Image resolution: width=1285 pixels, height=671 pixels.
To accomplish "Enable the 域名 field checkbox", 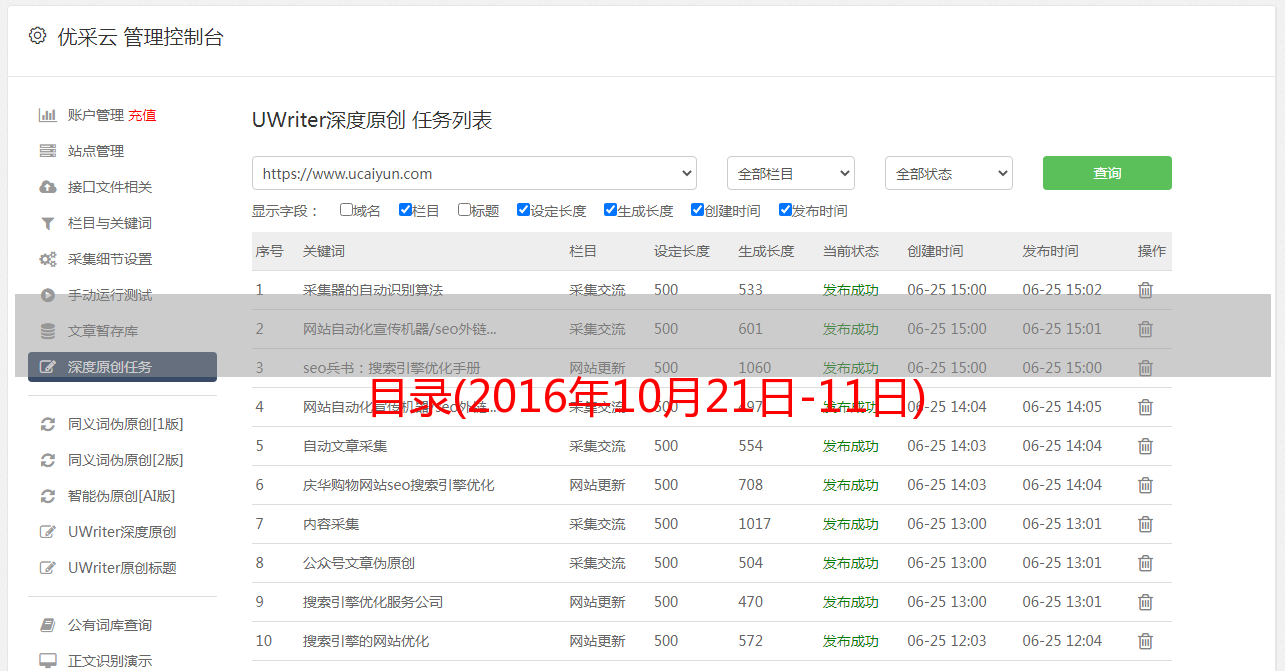I will 346,210.
